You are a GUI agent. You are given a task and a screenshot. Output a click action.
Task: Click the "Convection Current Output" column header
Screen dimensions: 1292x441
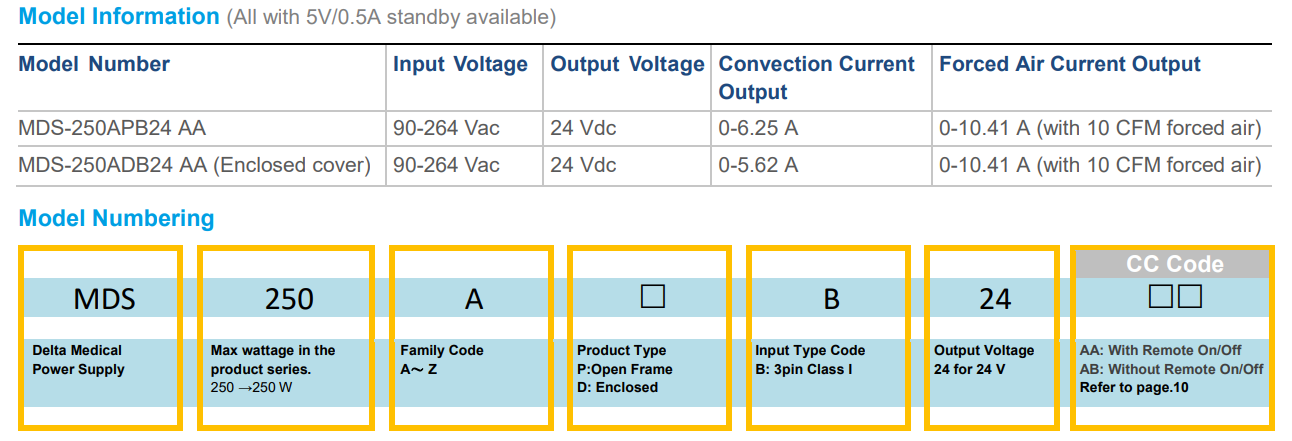click(x=816, y=78)
